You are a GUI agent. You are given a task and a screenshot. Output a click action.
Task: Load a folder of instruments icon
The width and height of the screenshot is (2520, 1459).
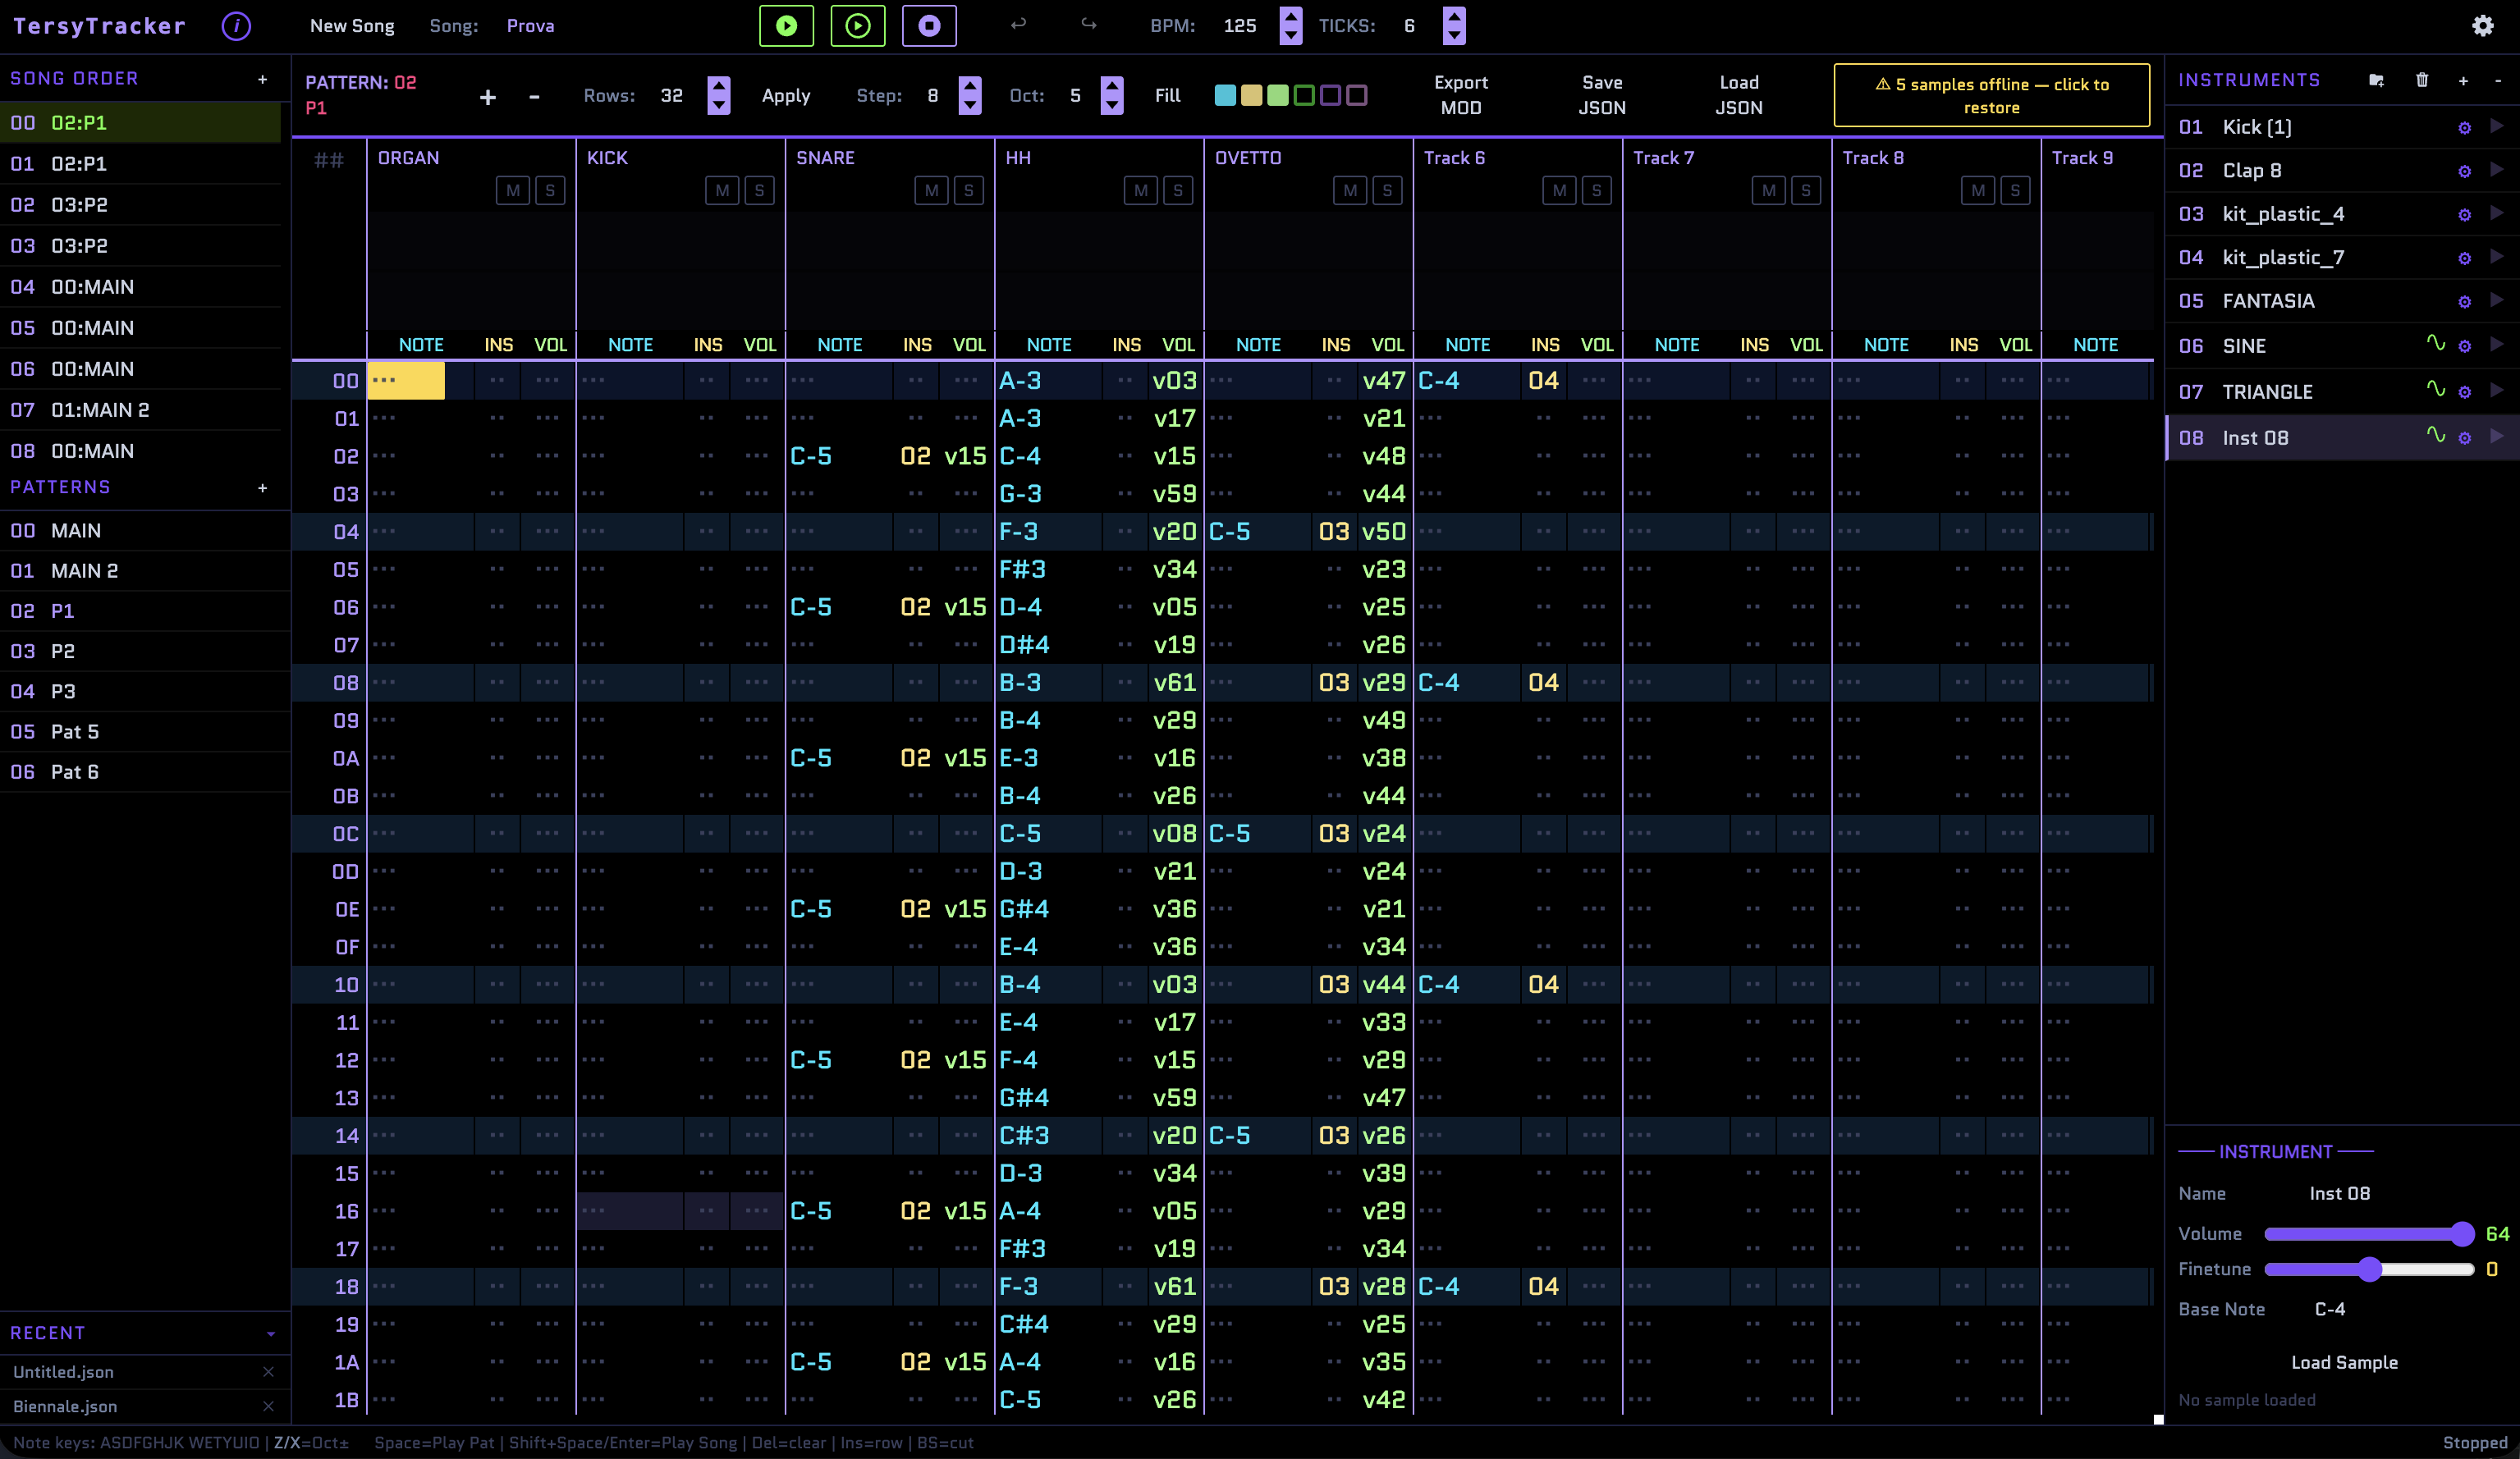tap(2376, 80)
